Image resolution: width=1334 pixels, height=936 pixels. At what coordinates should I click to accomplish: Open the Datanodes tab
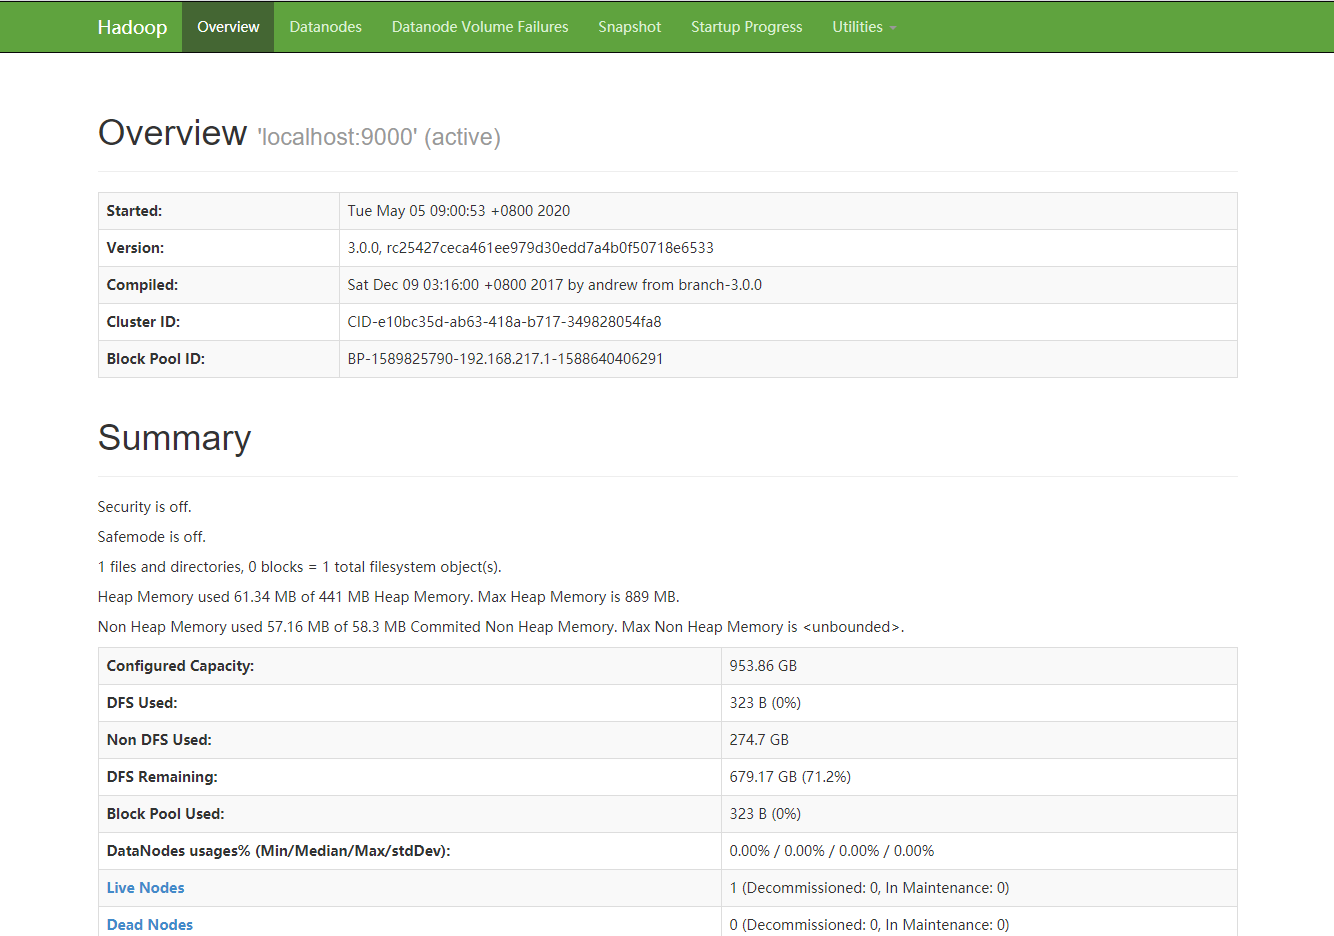click(x=326, y=27)
